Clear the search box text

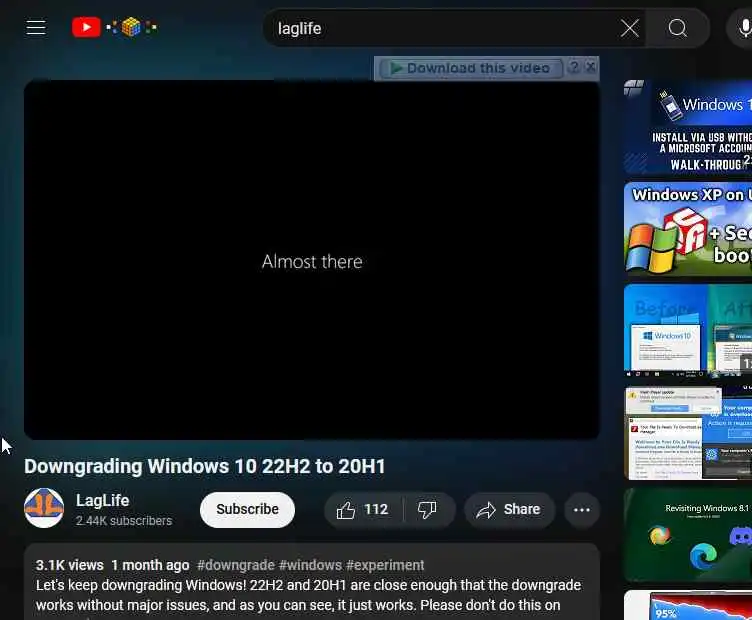(630, 28)
